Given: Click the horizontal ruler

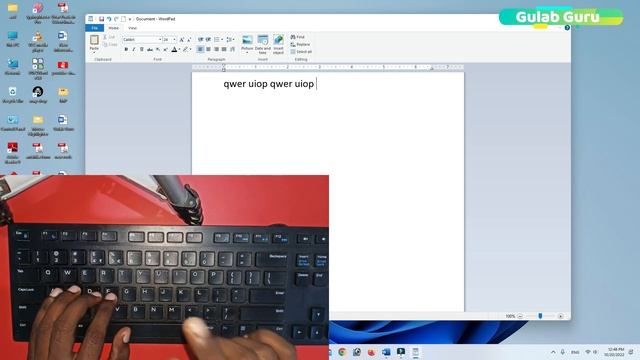Looking at the screenshot, I should [328, 67].
